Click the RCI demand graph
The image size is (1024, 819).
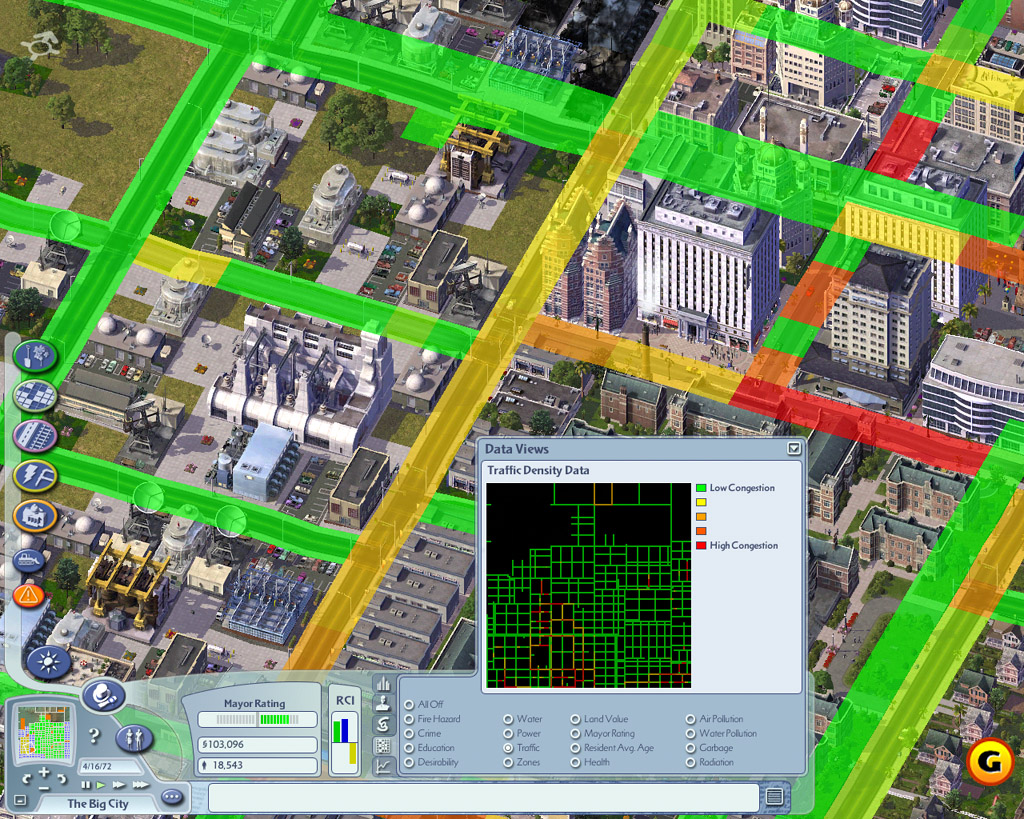pos(345,742)
